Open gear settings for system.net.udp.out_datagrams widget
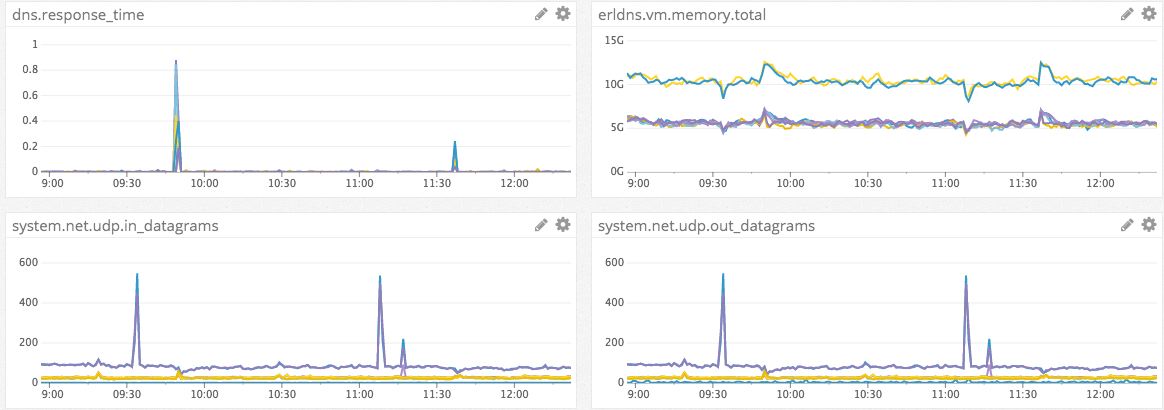1164x410 pixels. [1149, 224]
